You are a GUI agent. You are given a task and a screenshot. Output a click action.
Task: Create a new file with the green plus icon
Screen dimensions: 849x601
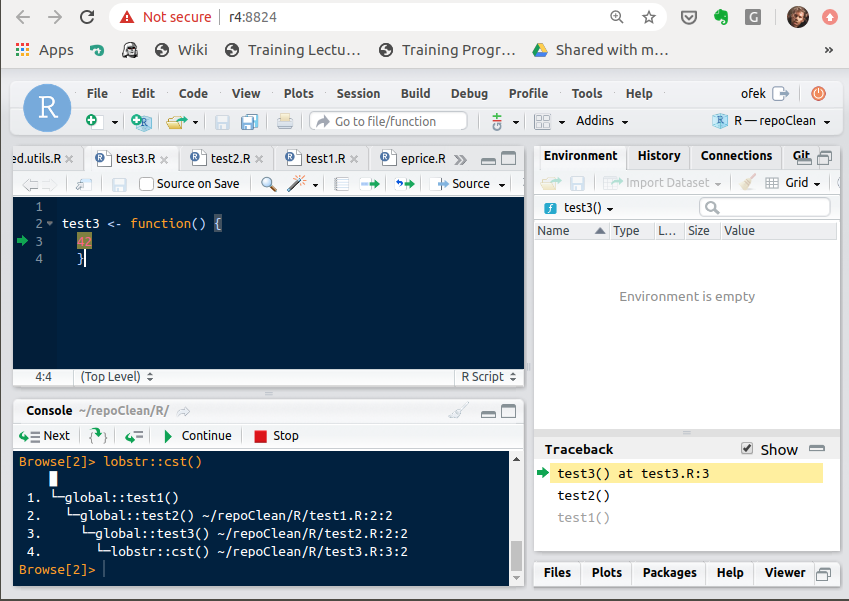pos(92,119)
